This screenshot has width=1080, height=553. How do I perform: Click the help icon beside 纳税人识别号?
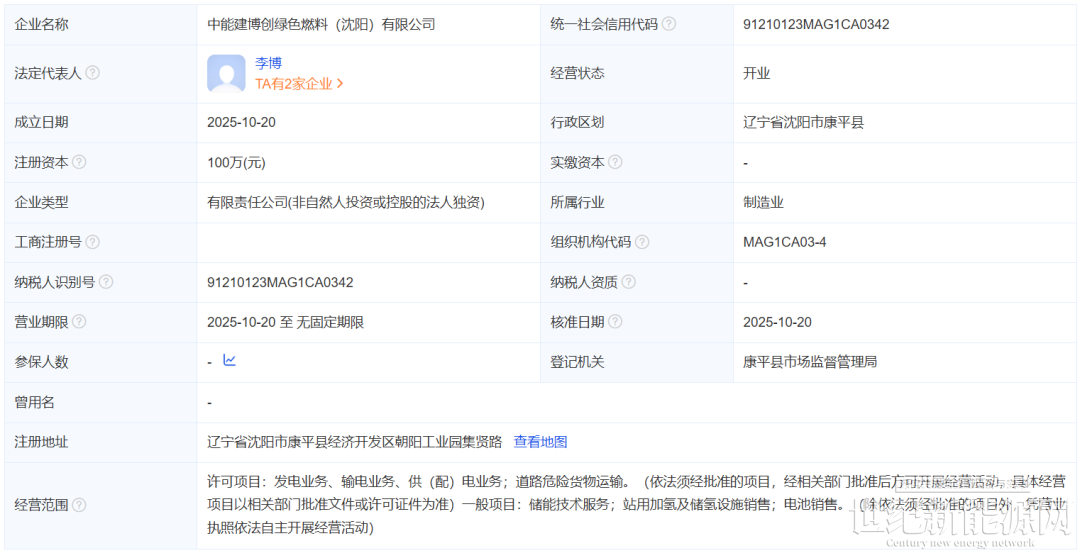106,282
